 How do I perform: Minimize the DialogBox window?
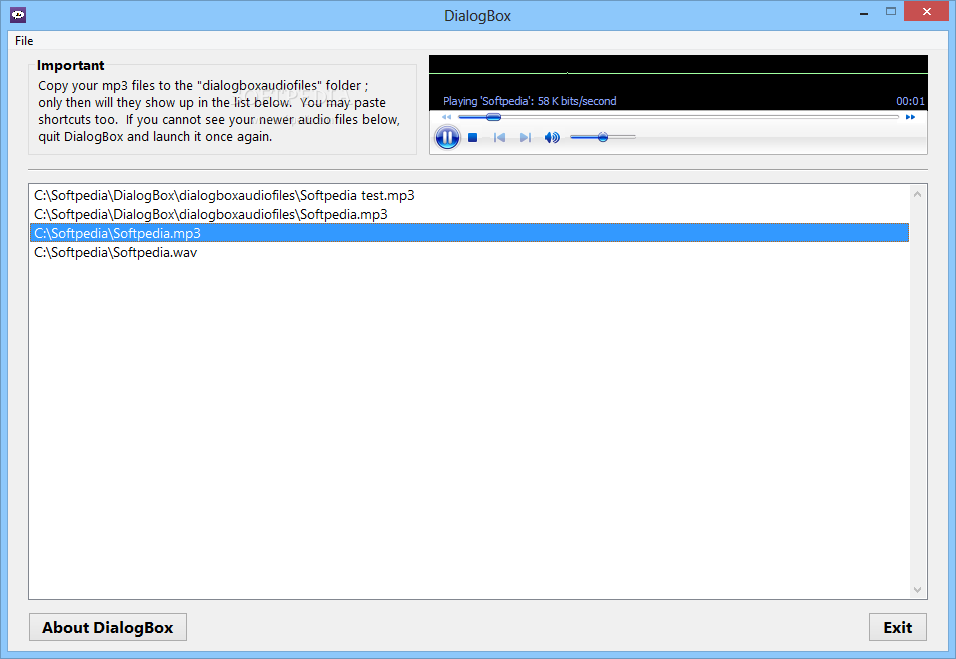pyautogui.click(x=864, y=13)
